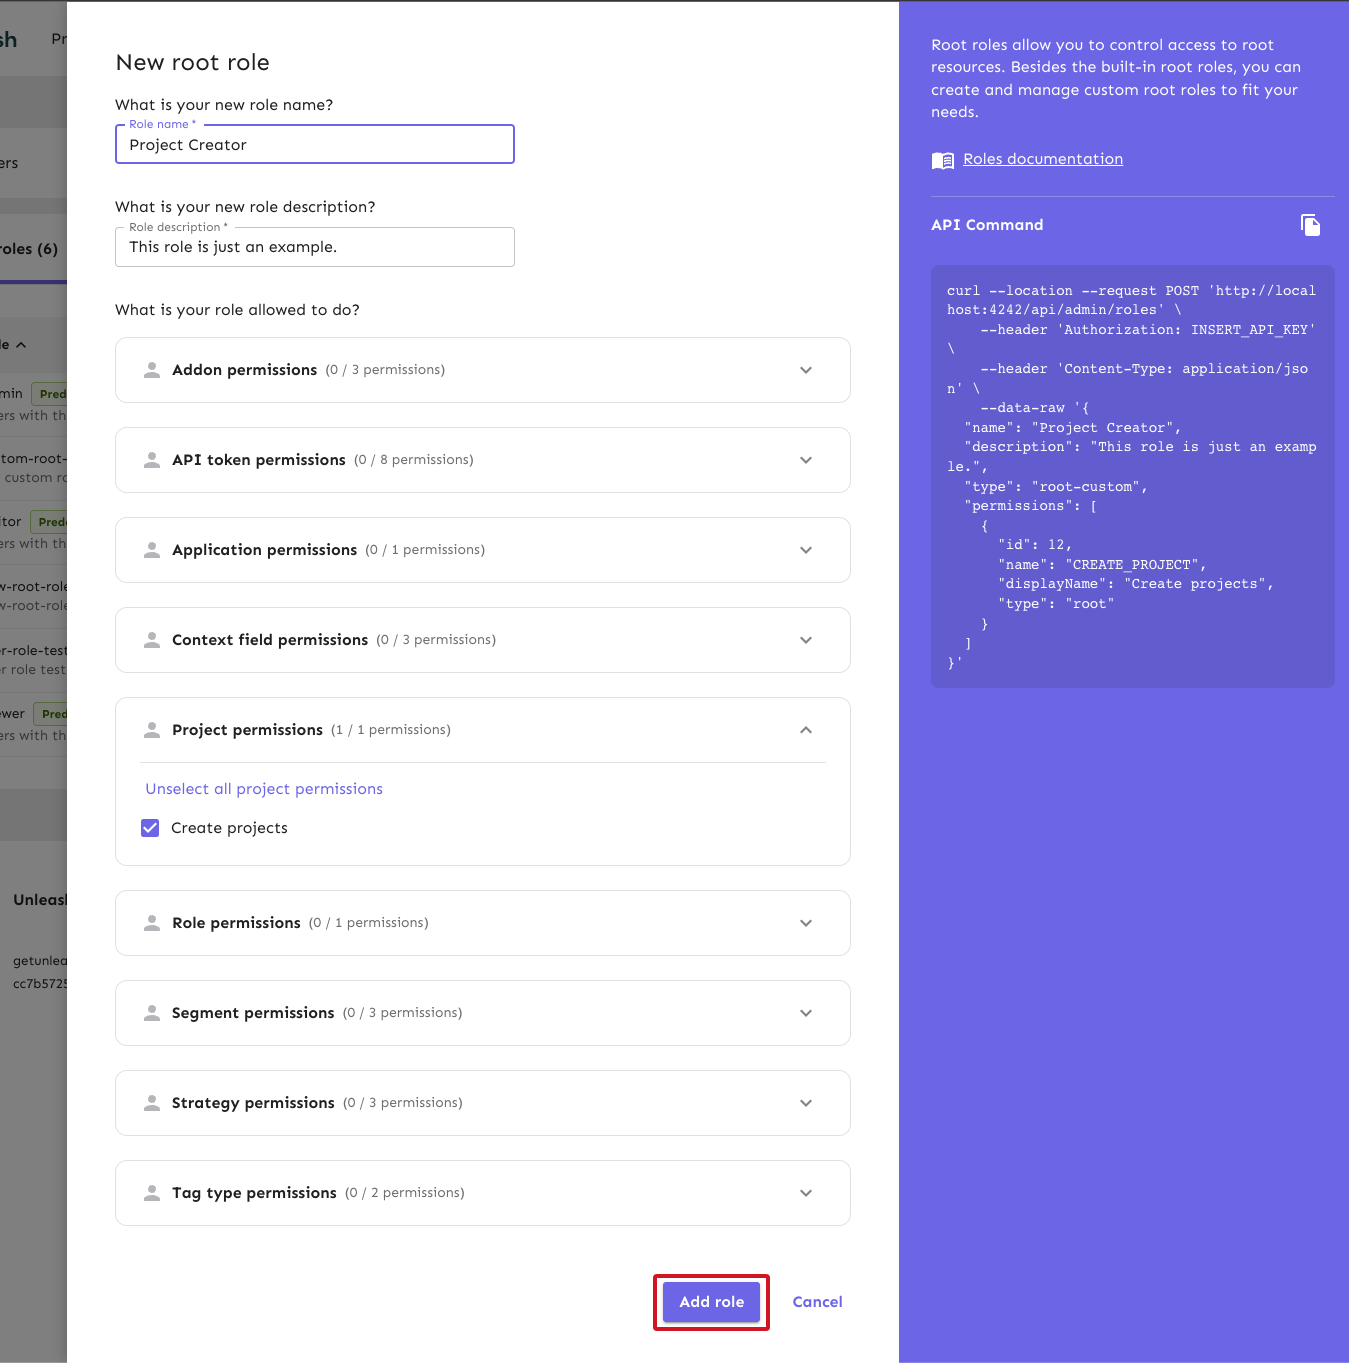Copy the API command to clipboard
This screenshot has width=1349, height=1363.
[x=1310, y=225]
